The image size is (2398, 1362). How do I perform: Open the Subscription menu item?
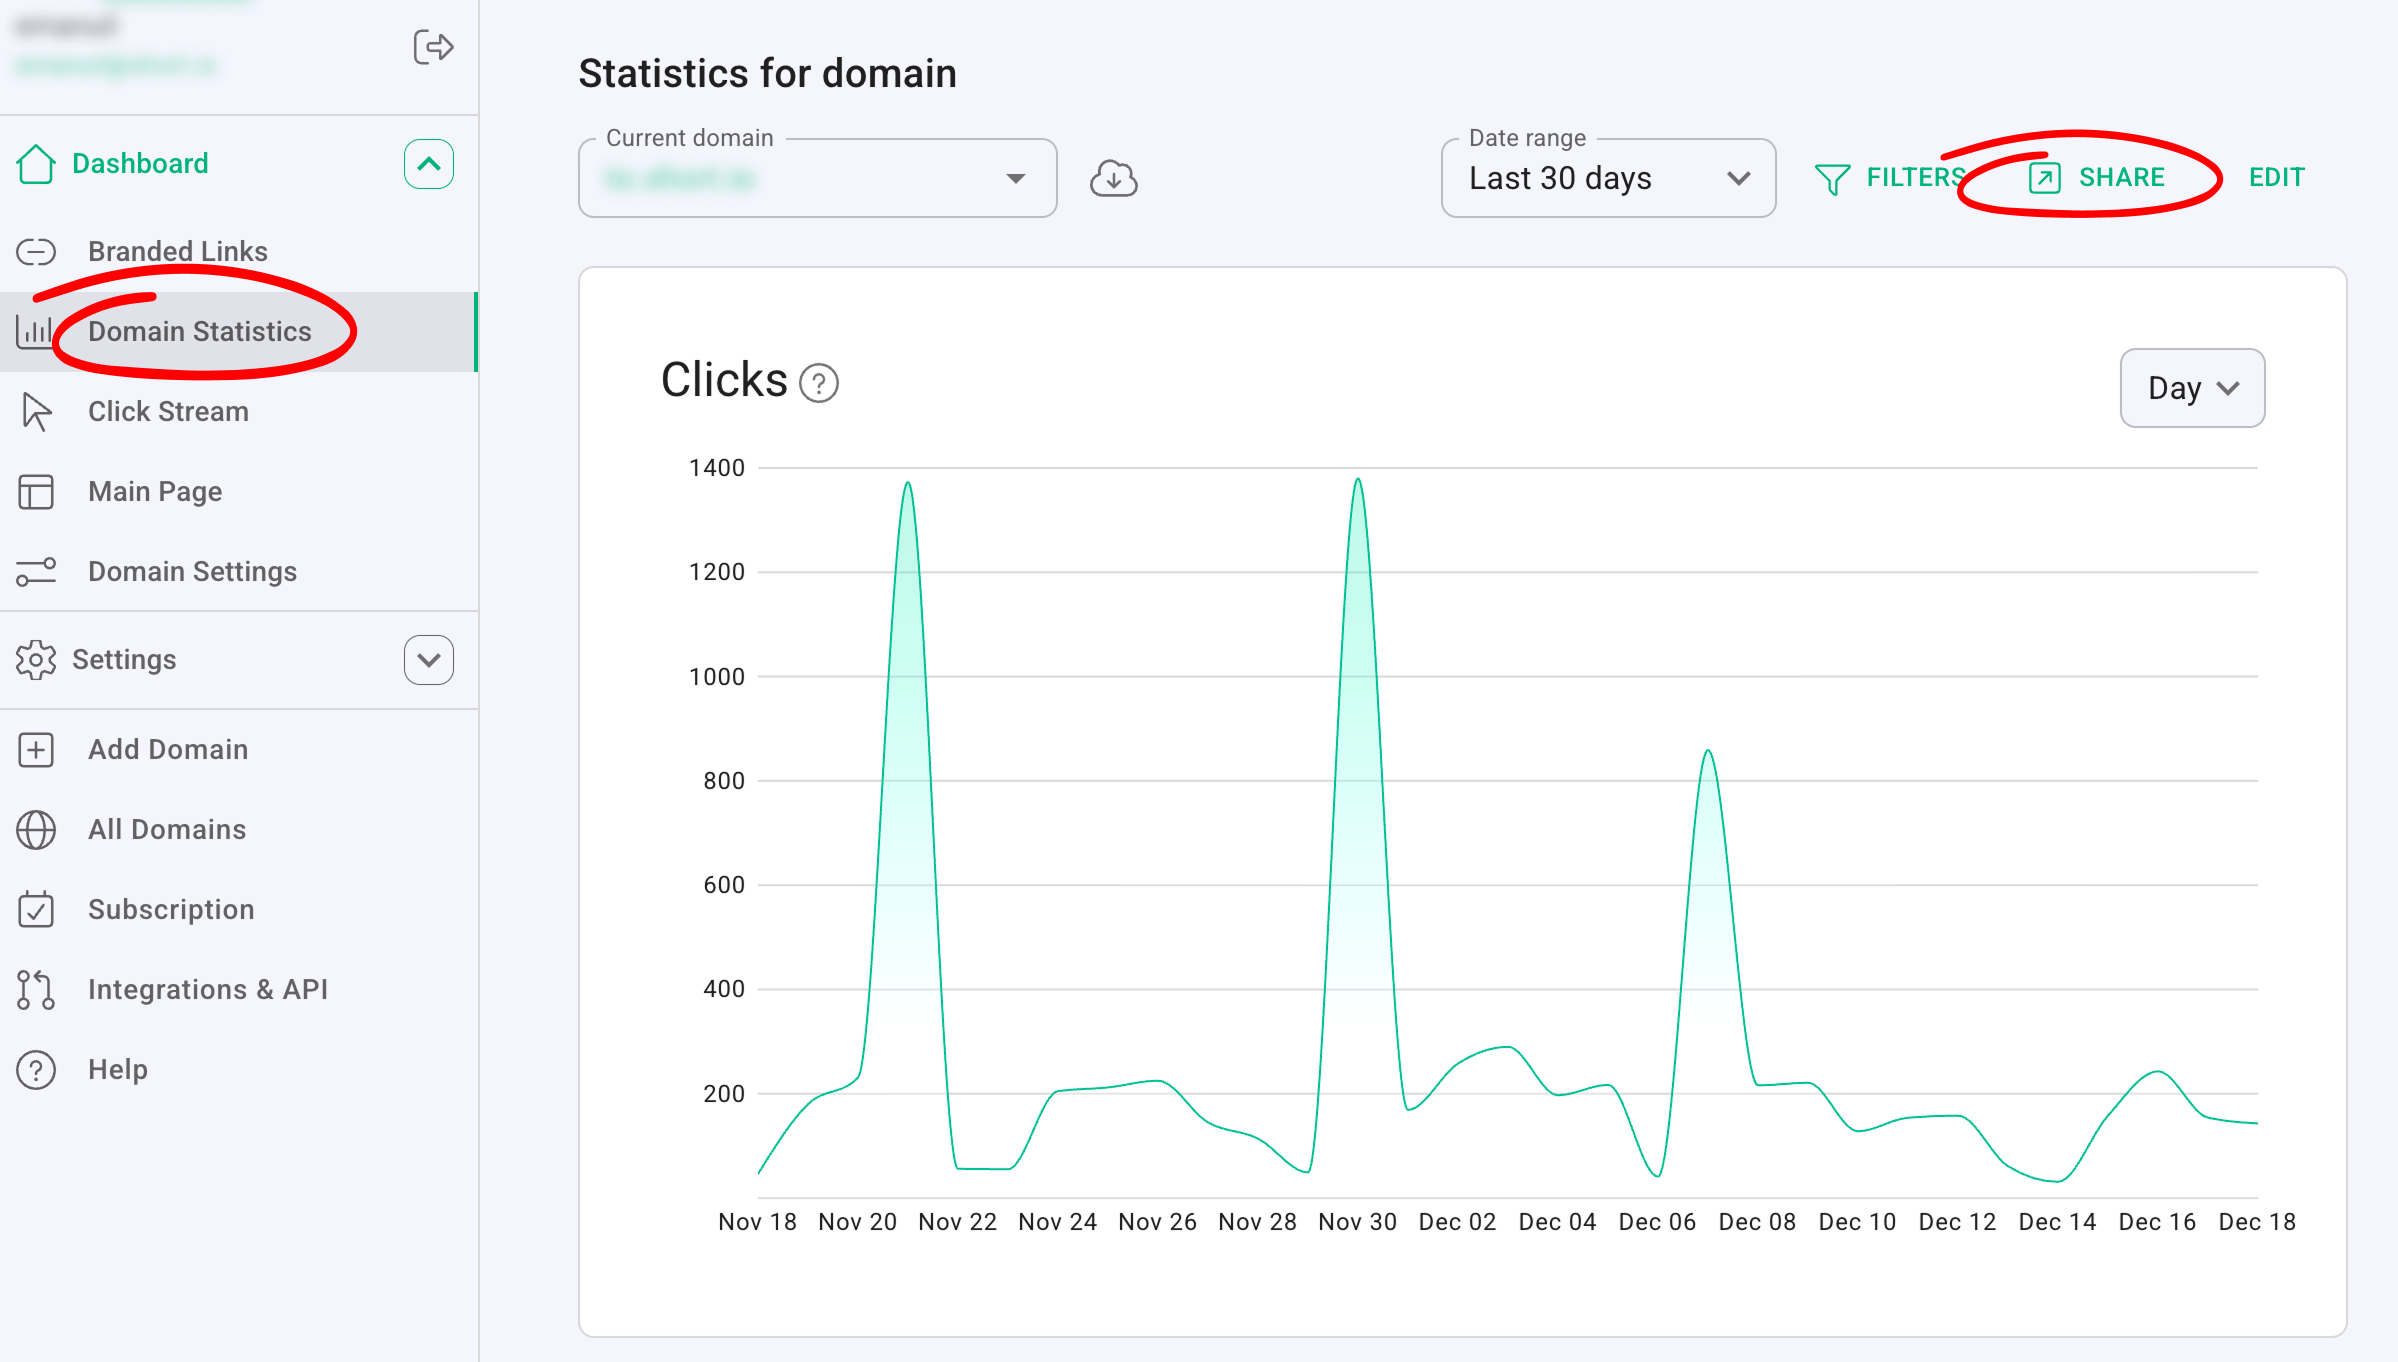(x=171, y=910)
